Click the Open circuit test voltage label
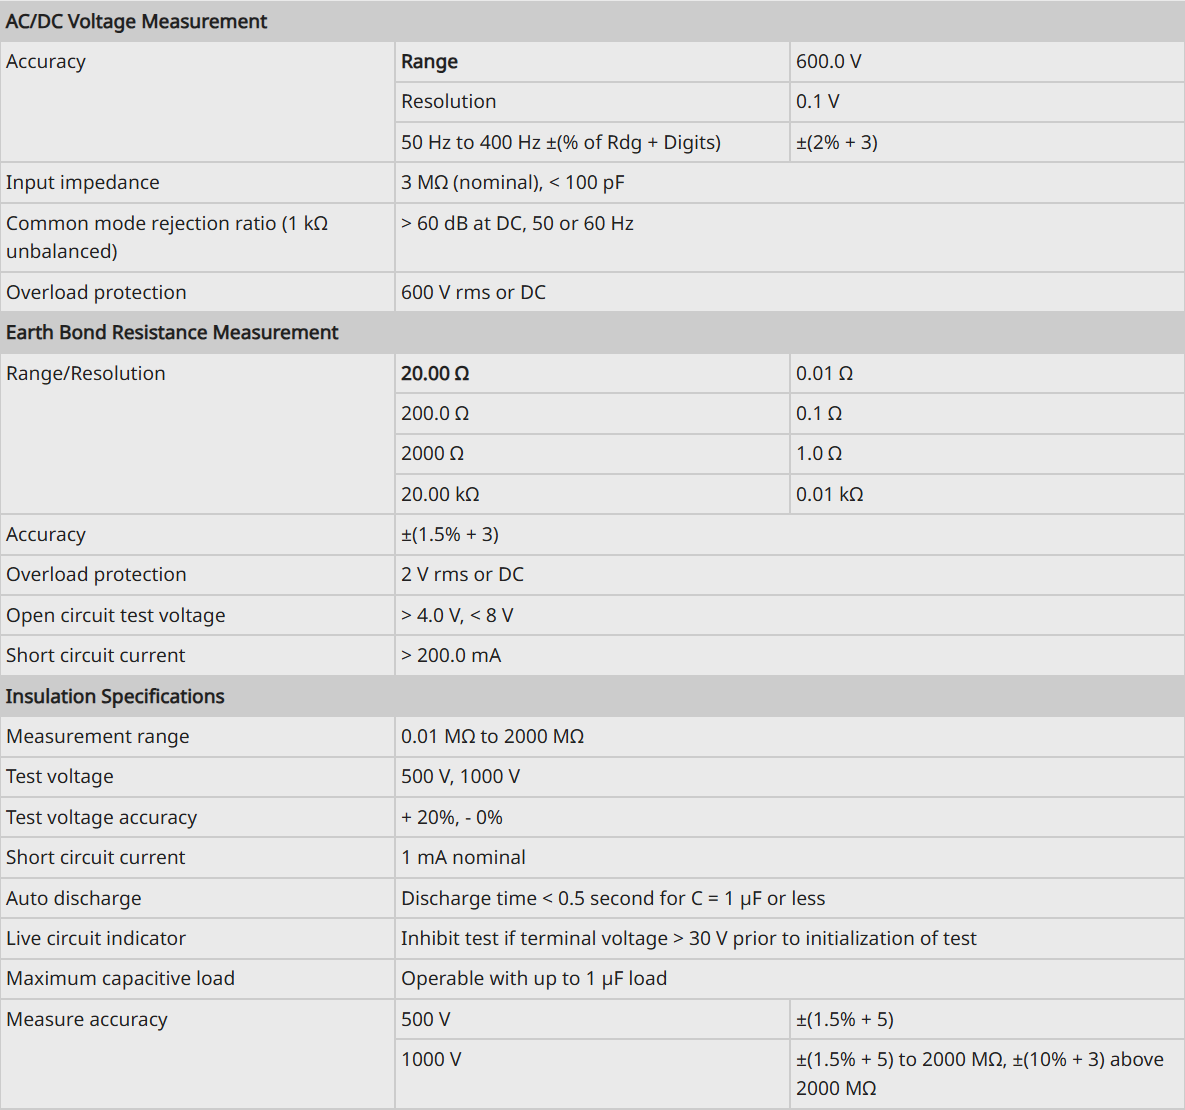Screen dimensions: 1185x1110 coord(116,615)
